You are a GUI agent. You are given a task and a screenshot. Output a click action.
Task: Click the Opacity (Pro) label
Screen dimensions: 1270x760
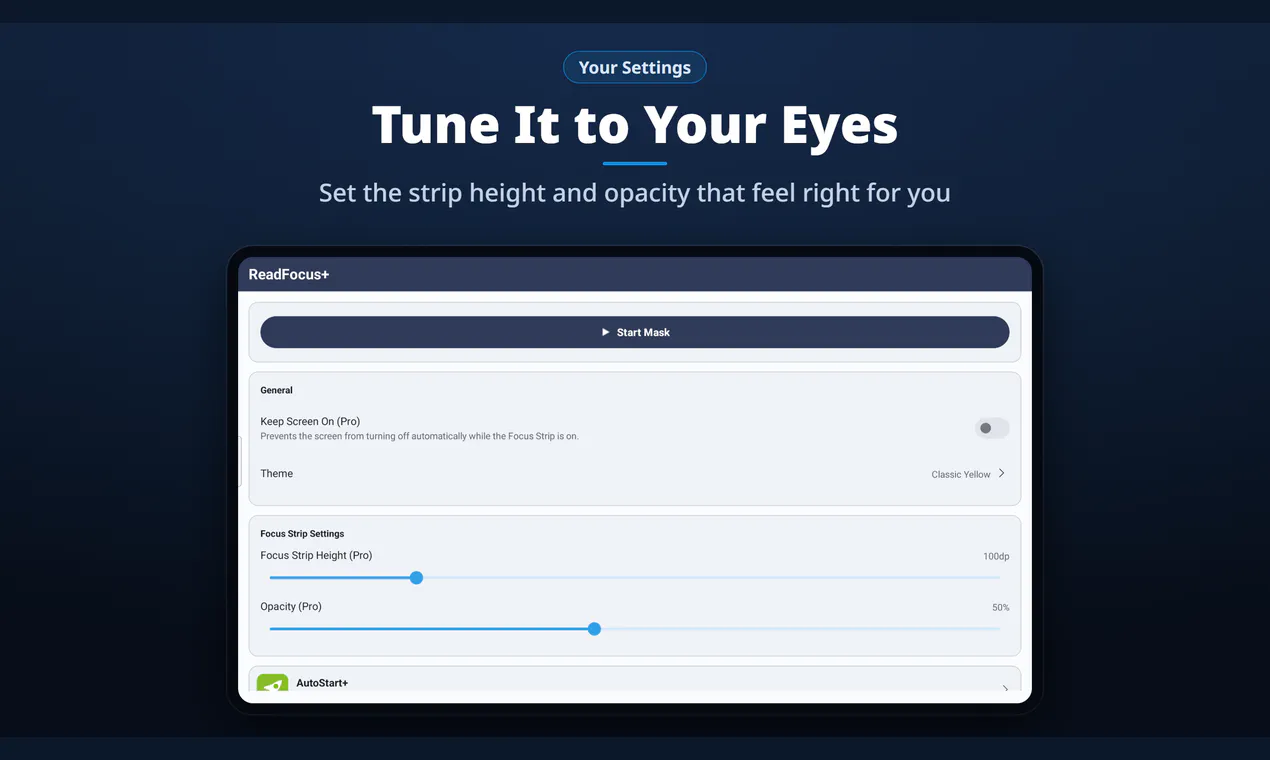(291, 607)
